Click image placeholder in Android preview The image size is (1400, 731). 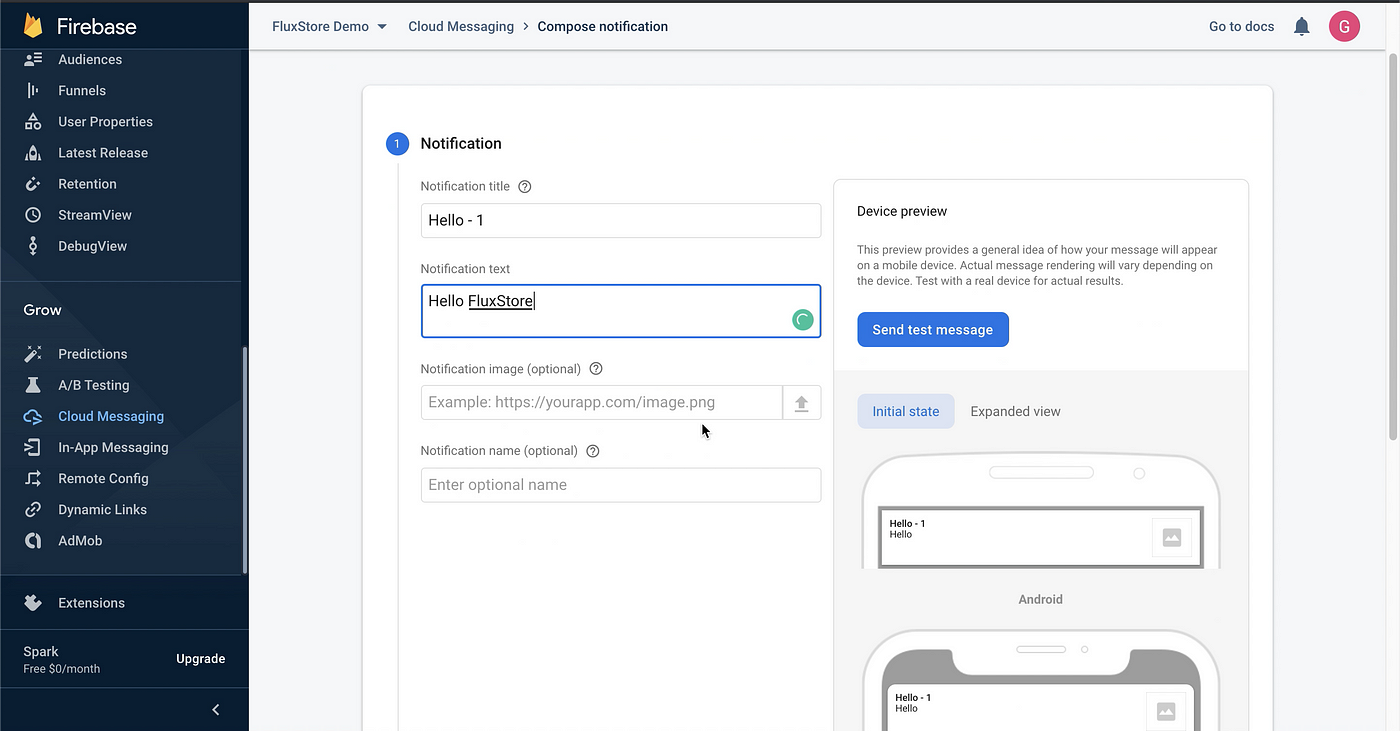coord(1172,538)
